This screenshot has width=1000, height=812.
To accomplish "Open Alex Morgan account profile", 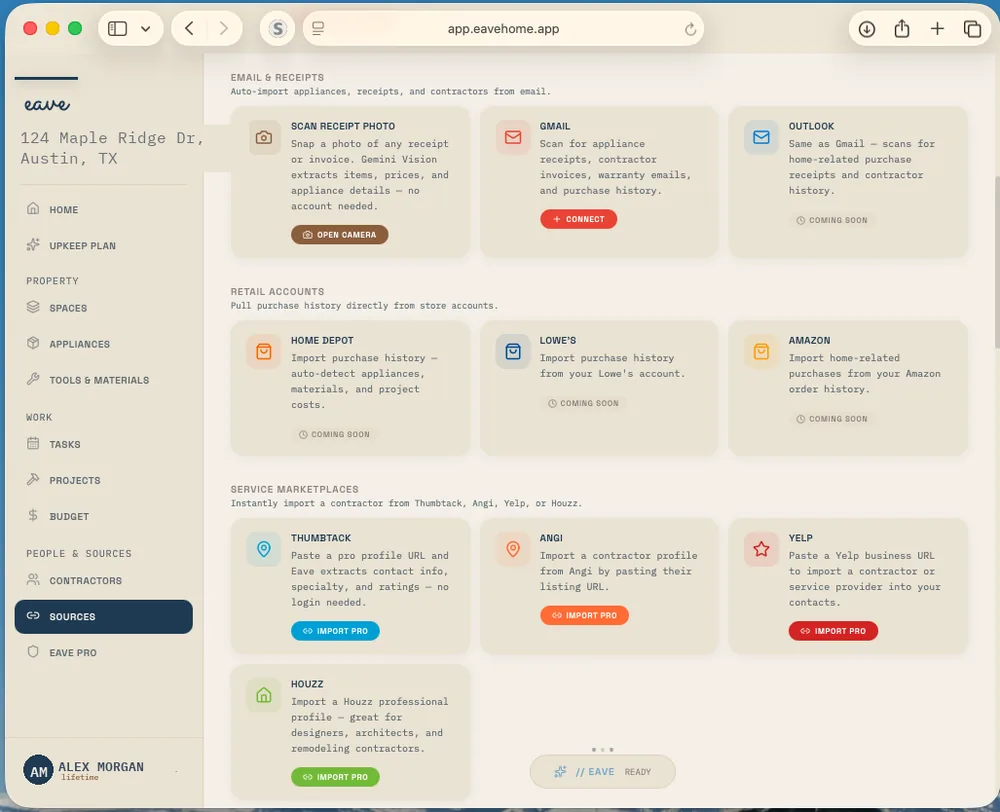I will pyautogui.click(x=101, y=771).
